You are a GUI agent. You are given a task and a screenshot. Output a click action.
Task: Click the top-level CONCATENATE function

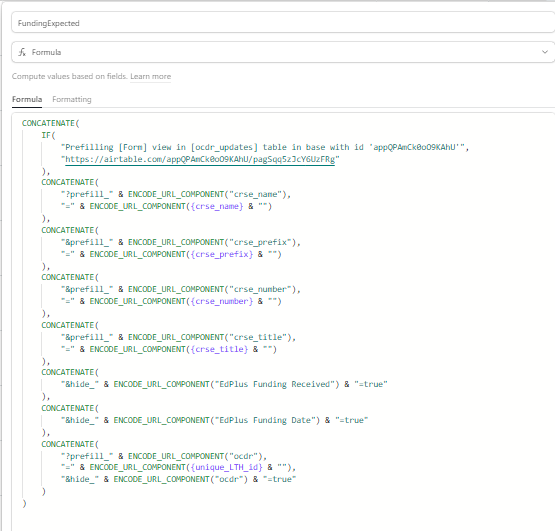click(x=48, y=123)
